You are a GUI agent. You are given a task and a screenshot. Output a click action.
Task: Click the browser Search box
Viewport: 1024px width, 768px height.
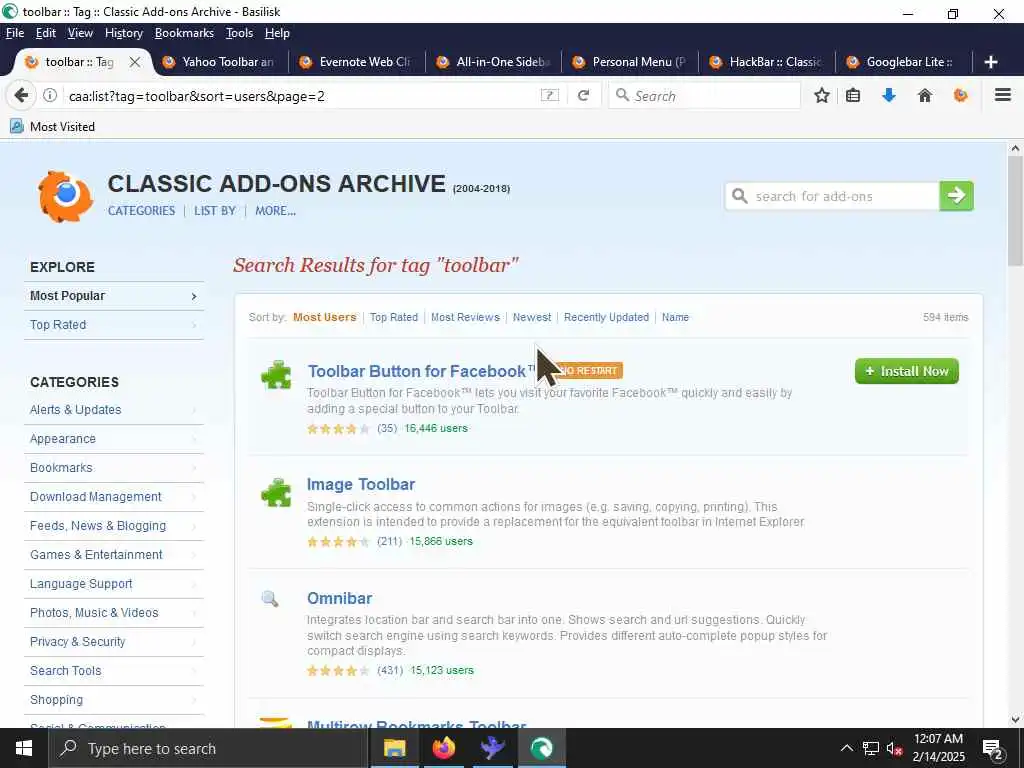[x=704, y=96]
